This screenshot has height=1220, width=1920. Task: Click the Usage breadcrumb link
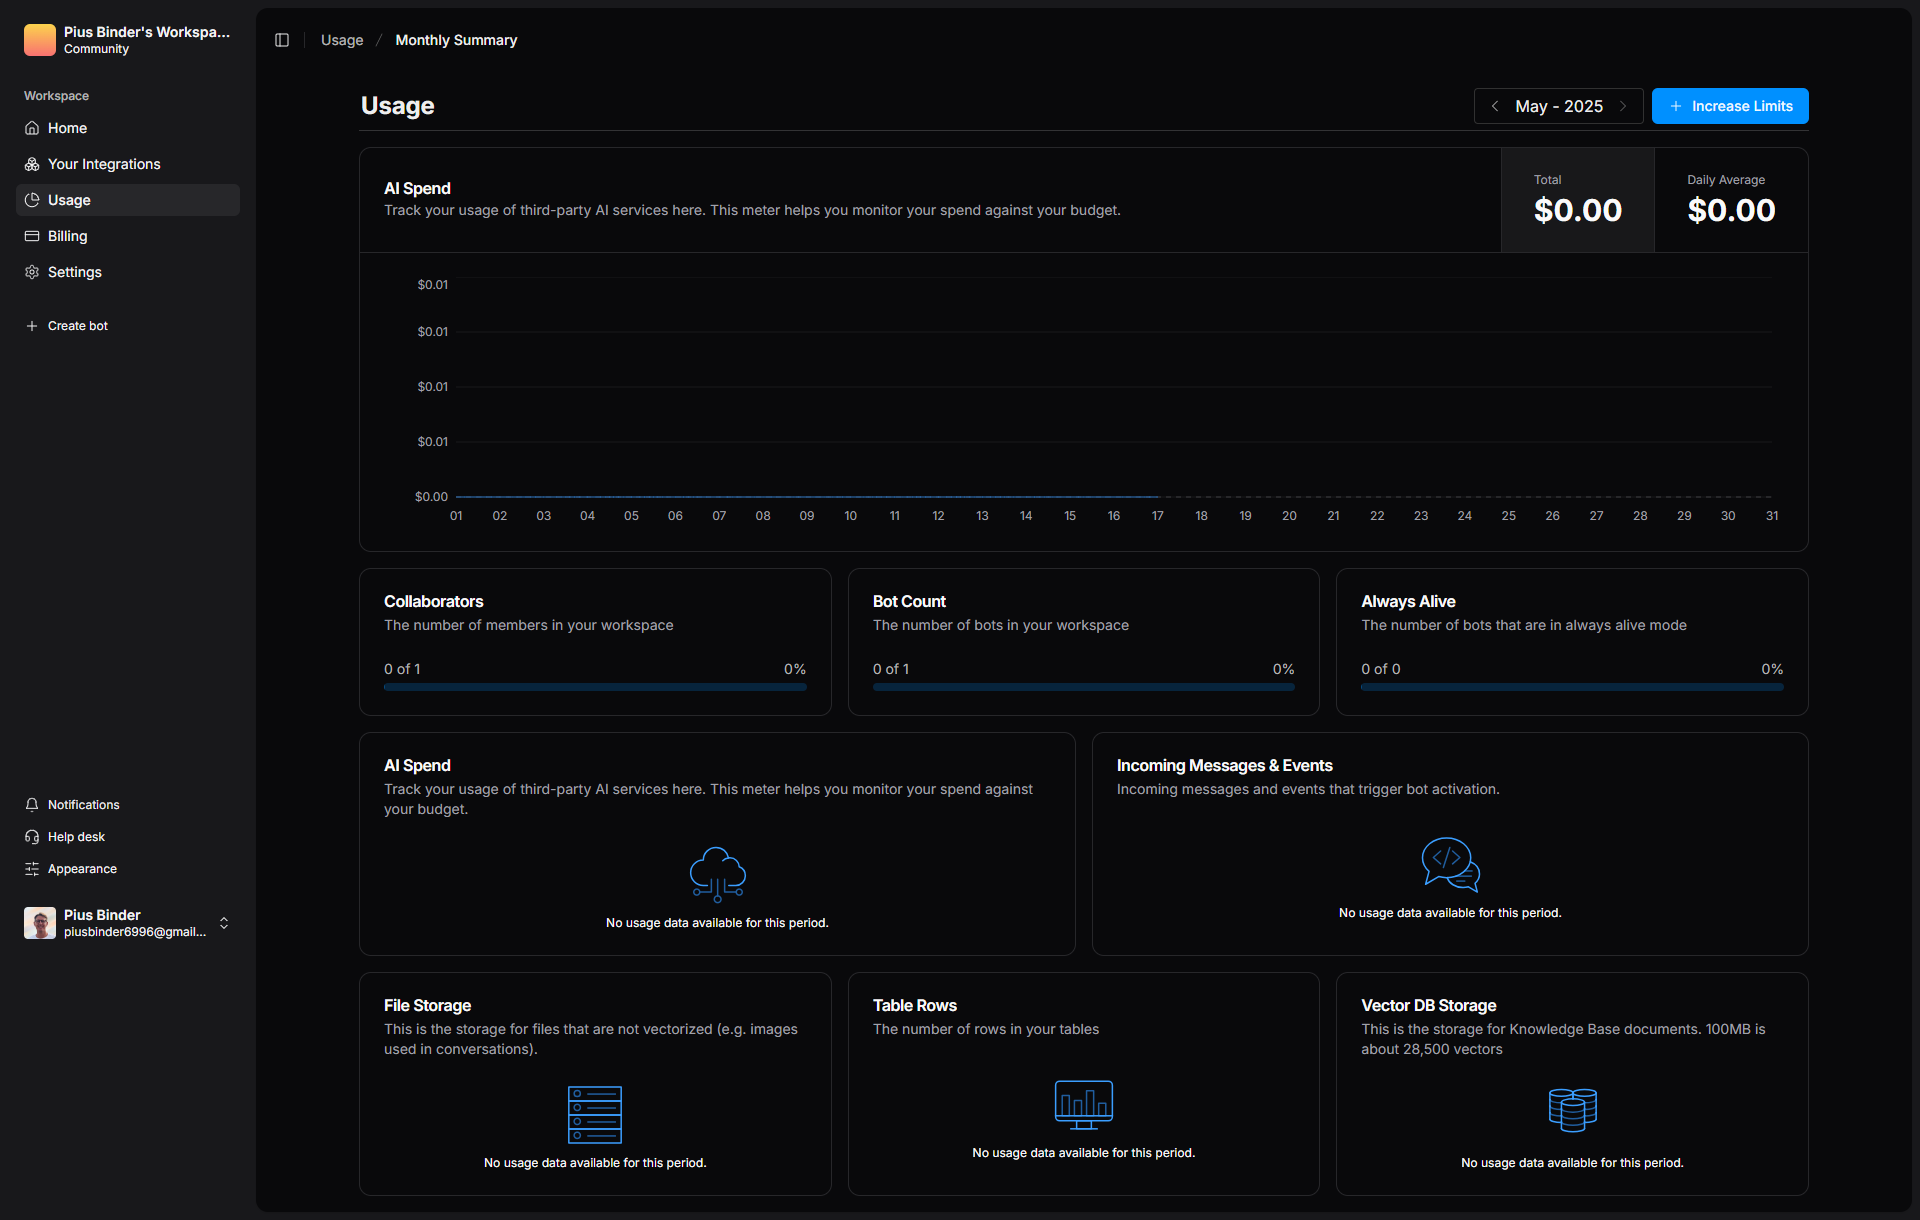[x=342, y=40]
